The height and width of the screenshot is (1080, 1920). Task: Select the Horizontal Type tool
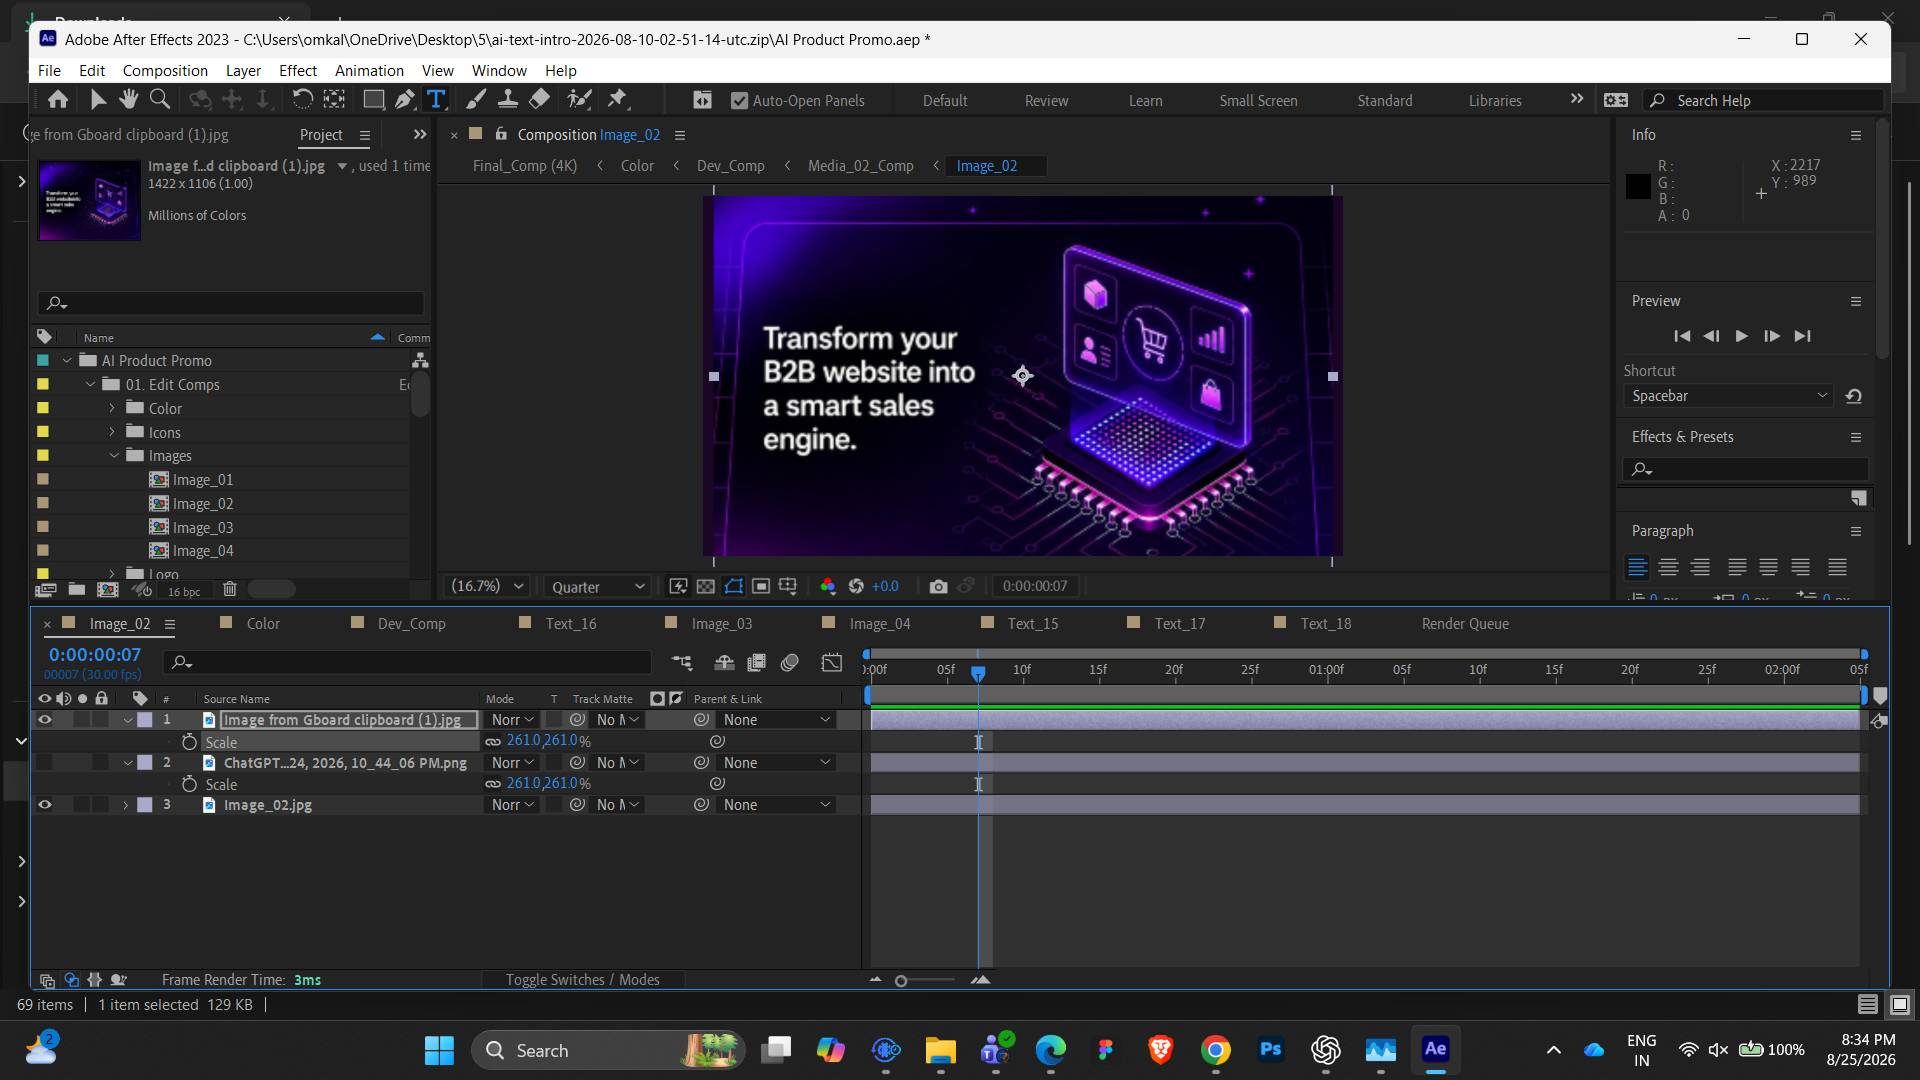click(x=436, y=99)
